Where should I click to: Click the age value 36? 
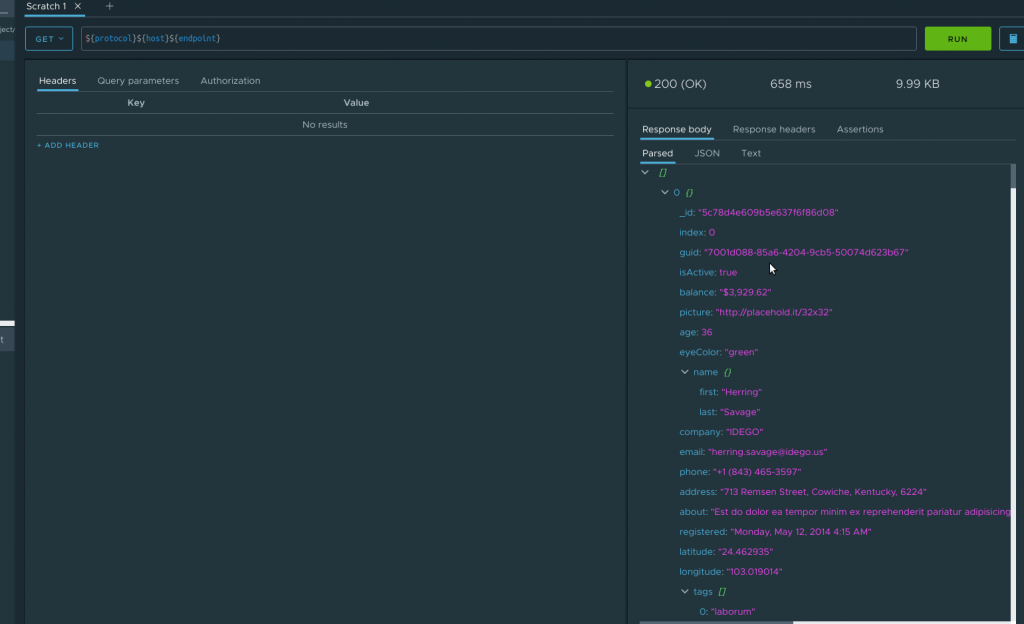[x=707, y=332]
